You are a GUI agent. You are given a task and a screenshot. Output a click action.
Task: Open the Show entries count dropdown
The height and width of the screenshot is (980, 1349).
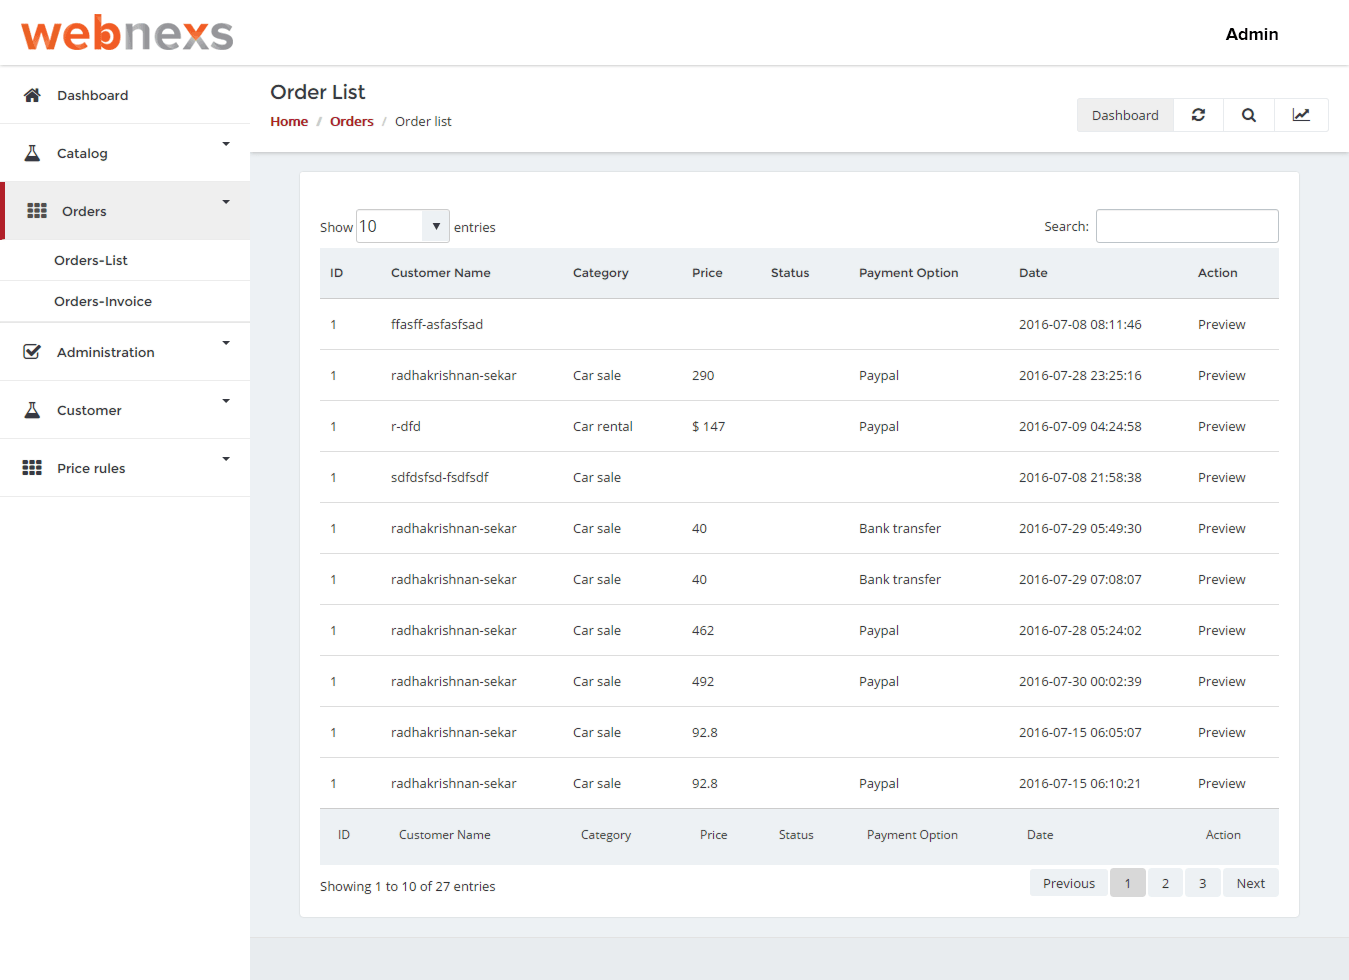point(403,226)
